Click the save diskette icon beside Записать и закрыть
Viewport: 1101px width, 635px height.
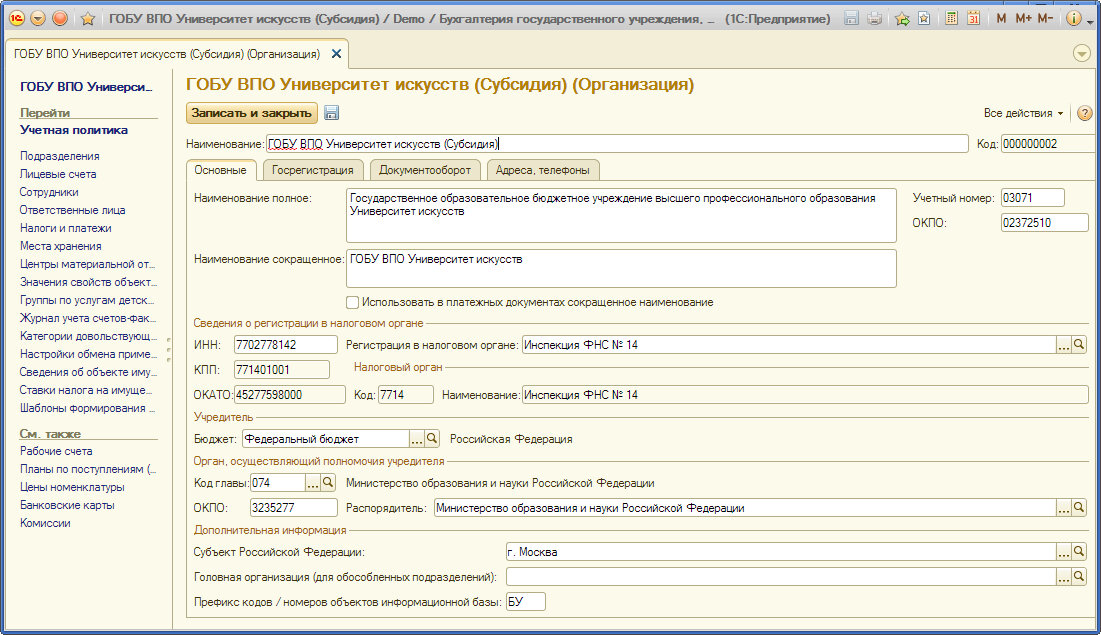(x=331, y=113)
